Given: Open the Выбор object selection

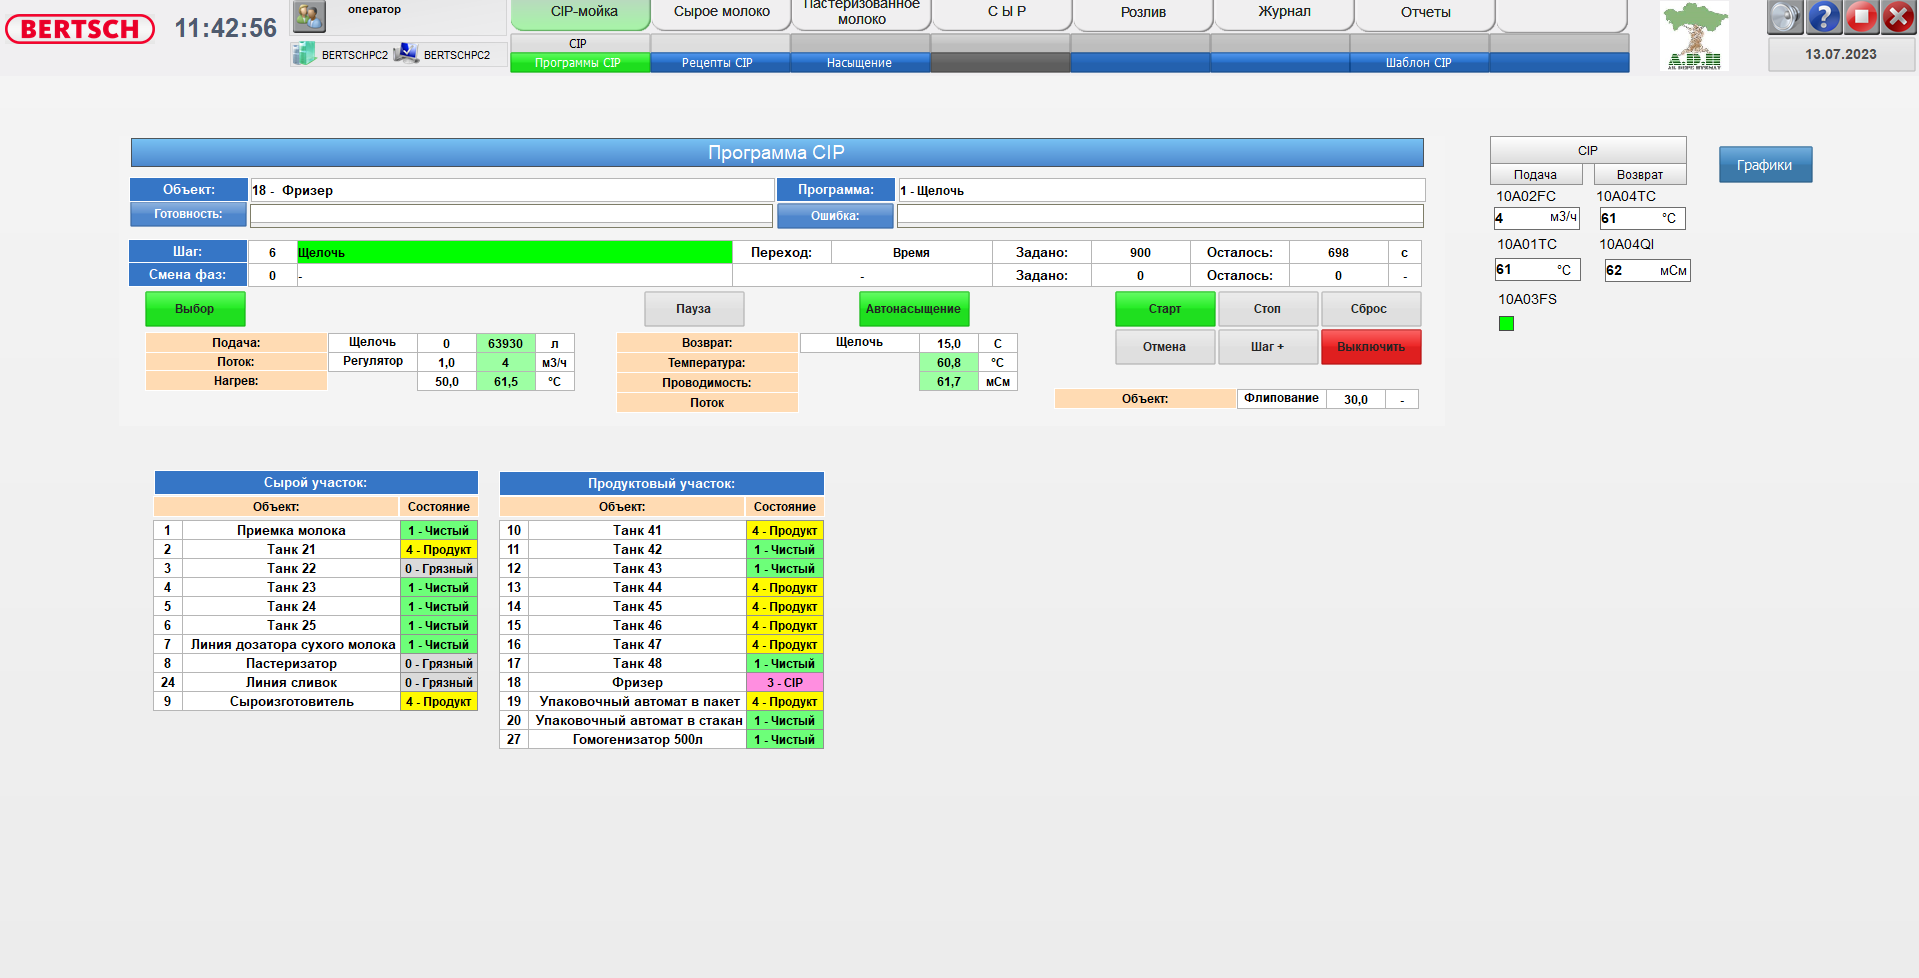Looking at the screenshot, I should point(195,309).
